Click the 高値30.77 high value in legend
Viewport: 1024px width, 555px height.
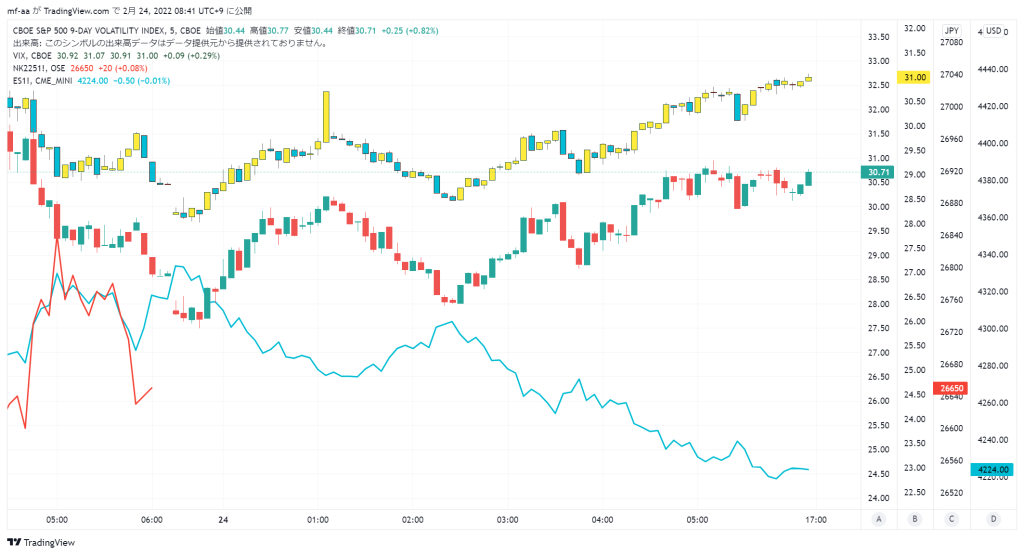[269, 31]
